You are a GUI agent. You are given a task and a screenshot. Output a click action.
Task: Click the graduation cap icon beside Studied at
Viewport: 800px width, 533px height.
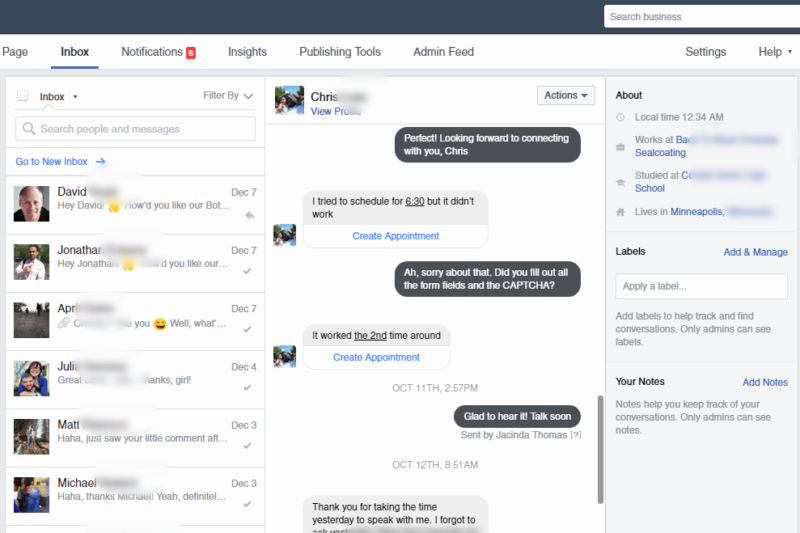pos(621,182)
